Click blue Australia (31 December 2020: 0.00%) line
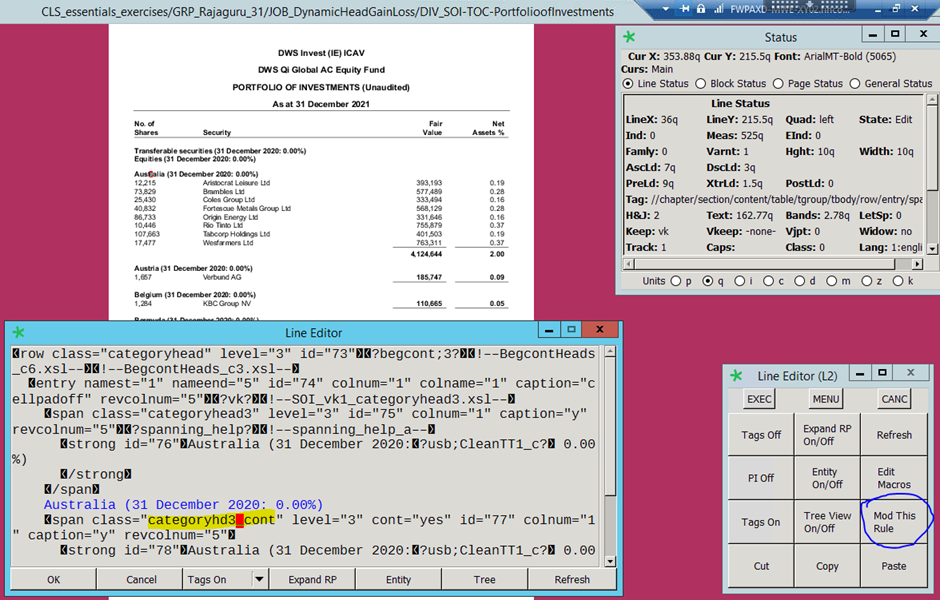The image size is (940, 600). click(183, 505)
